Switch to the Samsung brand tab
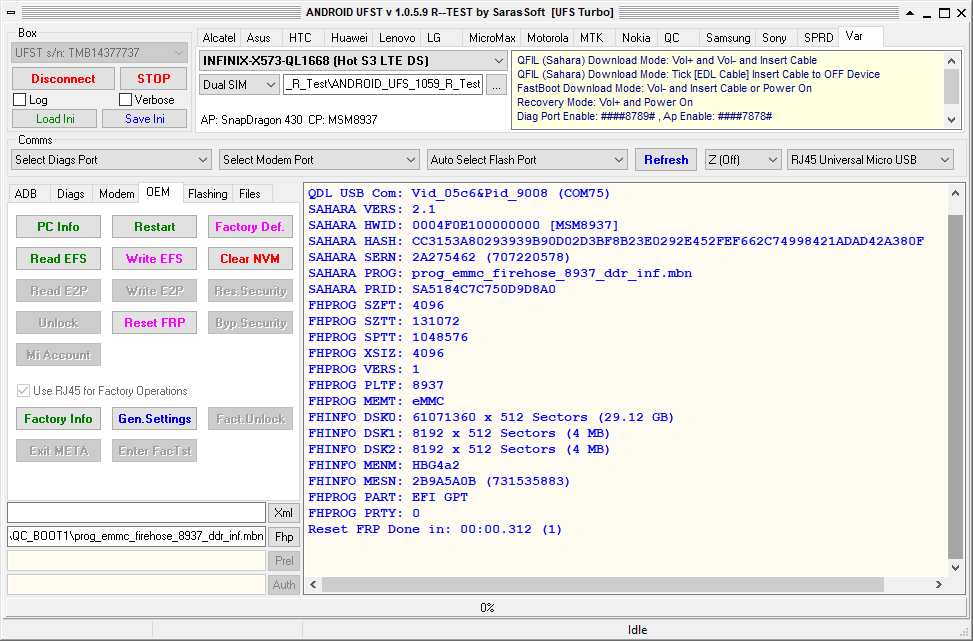The height and width of the screenshot is (641, 973). 728,38
